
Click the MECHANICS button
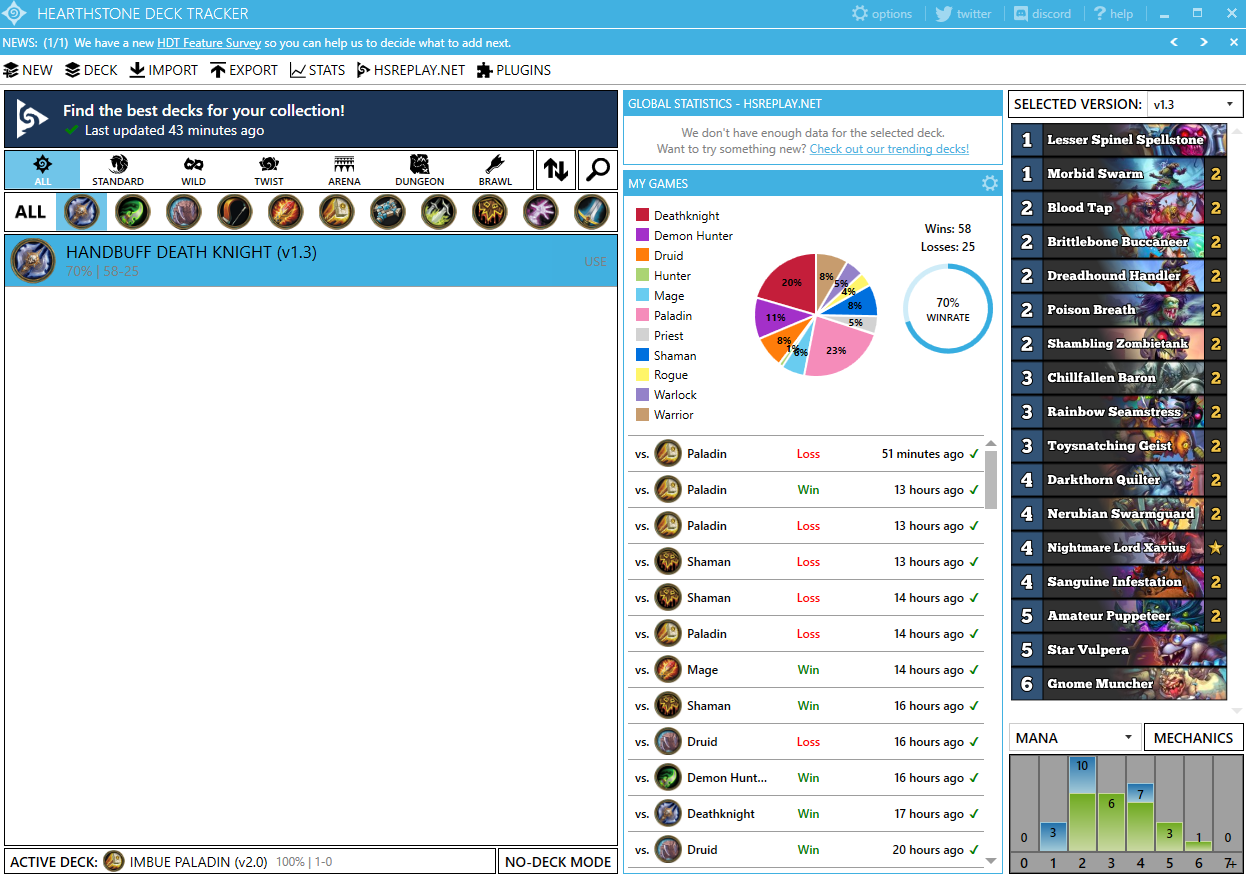tap(1194, 738)
